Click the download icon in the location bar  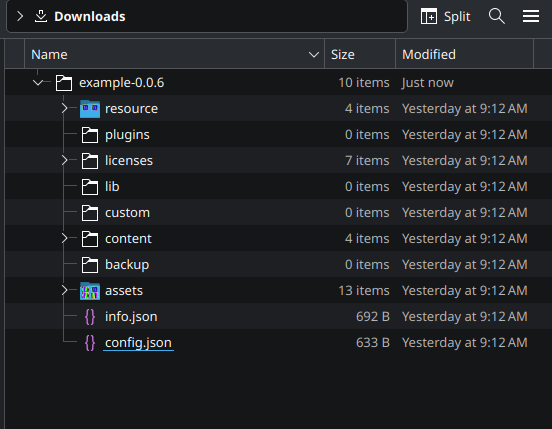pos(41,16)
